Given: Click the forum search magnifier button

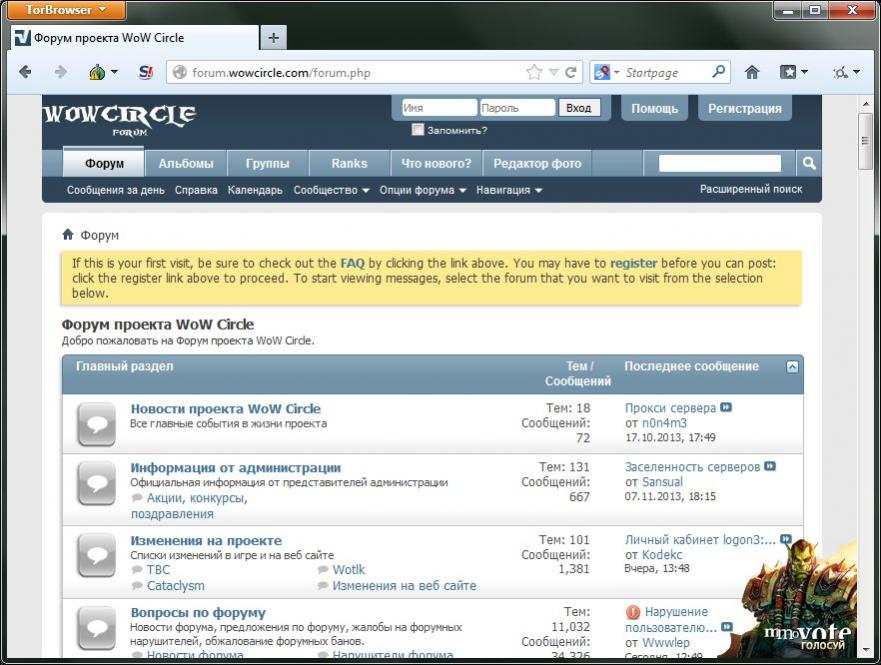Looking at the screenshot, I should (809, 163).
